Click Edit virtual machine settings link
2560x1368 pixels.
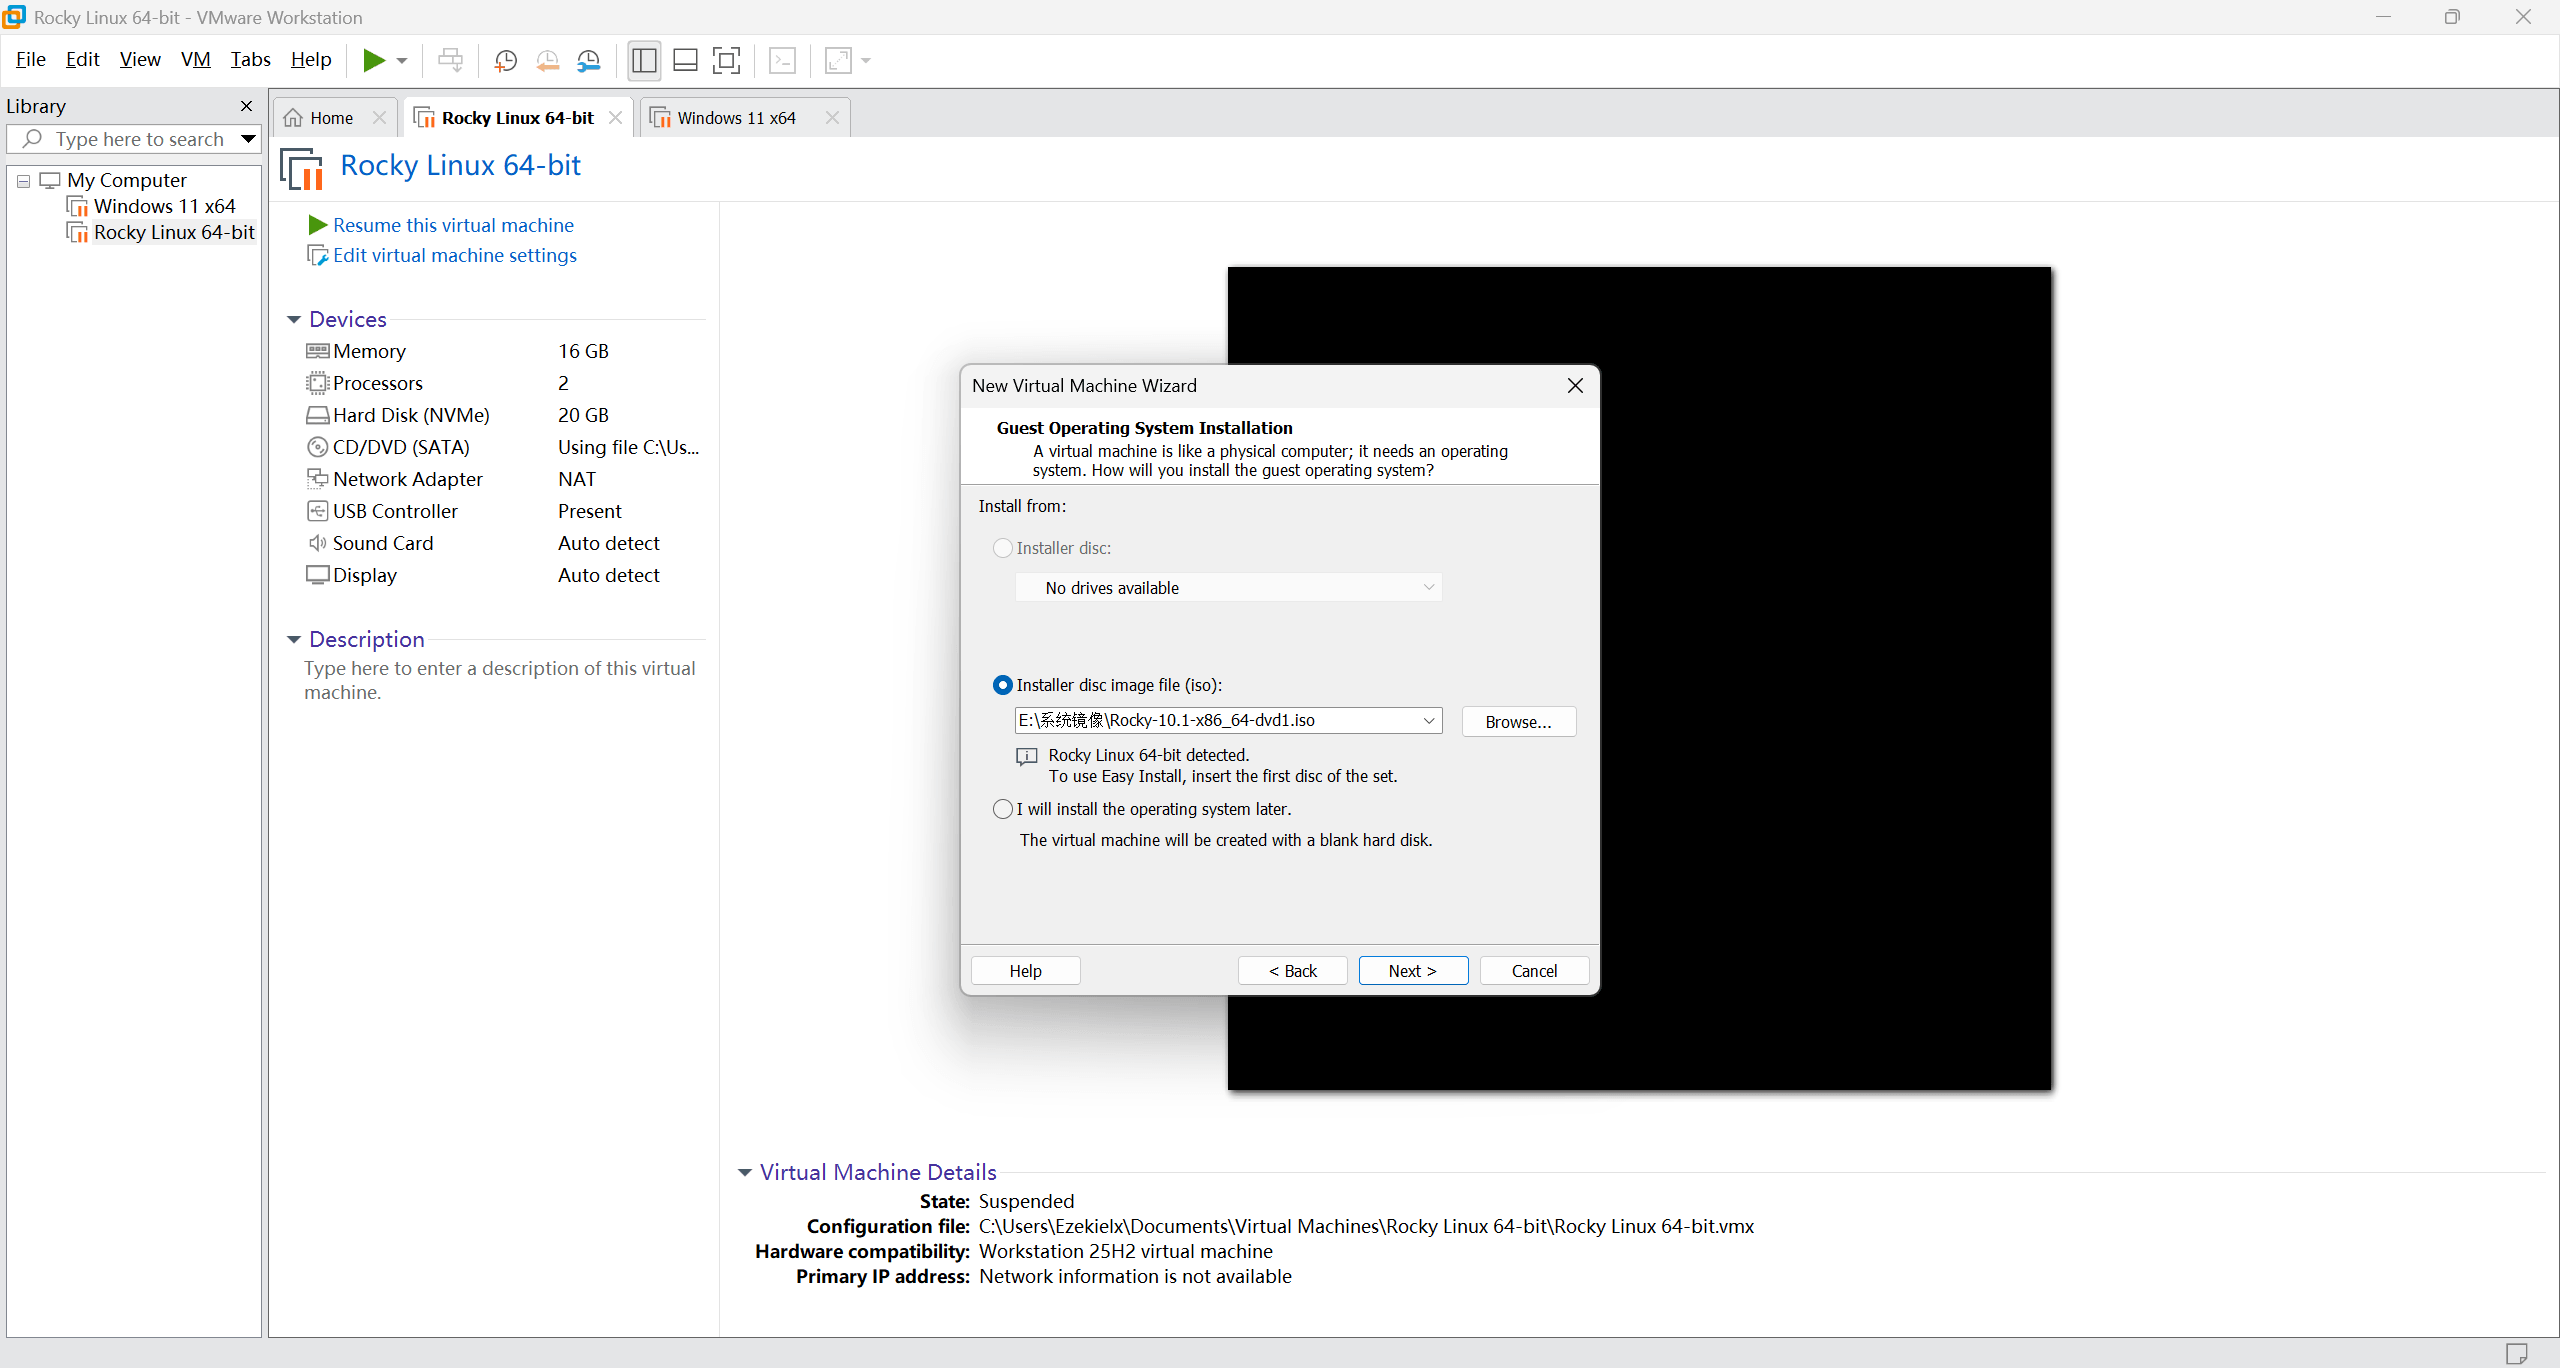[x=455, y=255]
